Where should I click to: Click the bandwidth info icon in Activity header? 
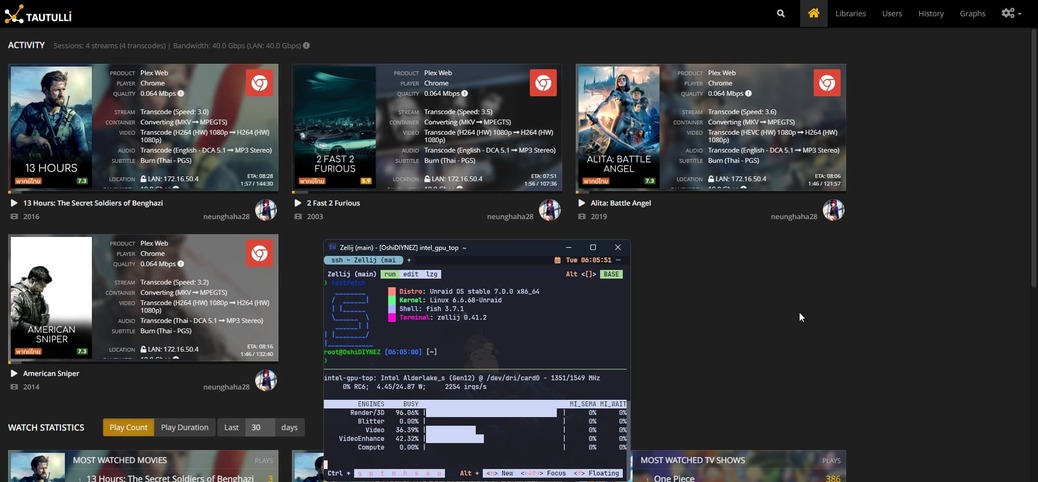[x=306, y=46]
